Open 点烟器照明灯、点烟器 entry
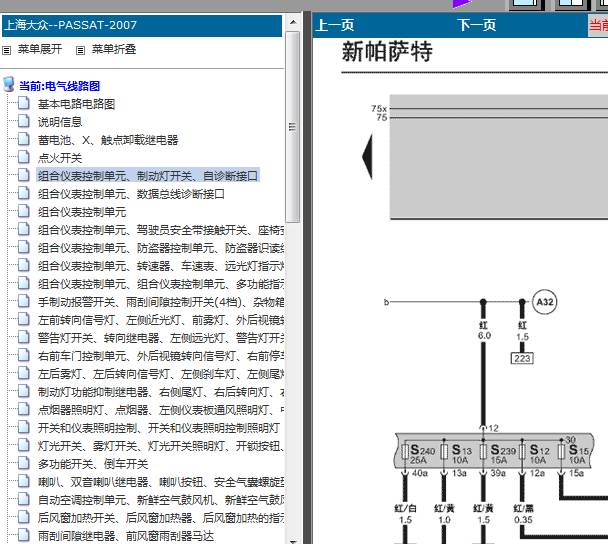Screen dimensions: 608x544 tap(161, 410)
